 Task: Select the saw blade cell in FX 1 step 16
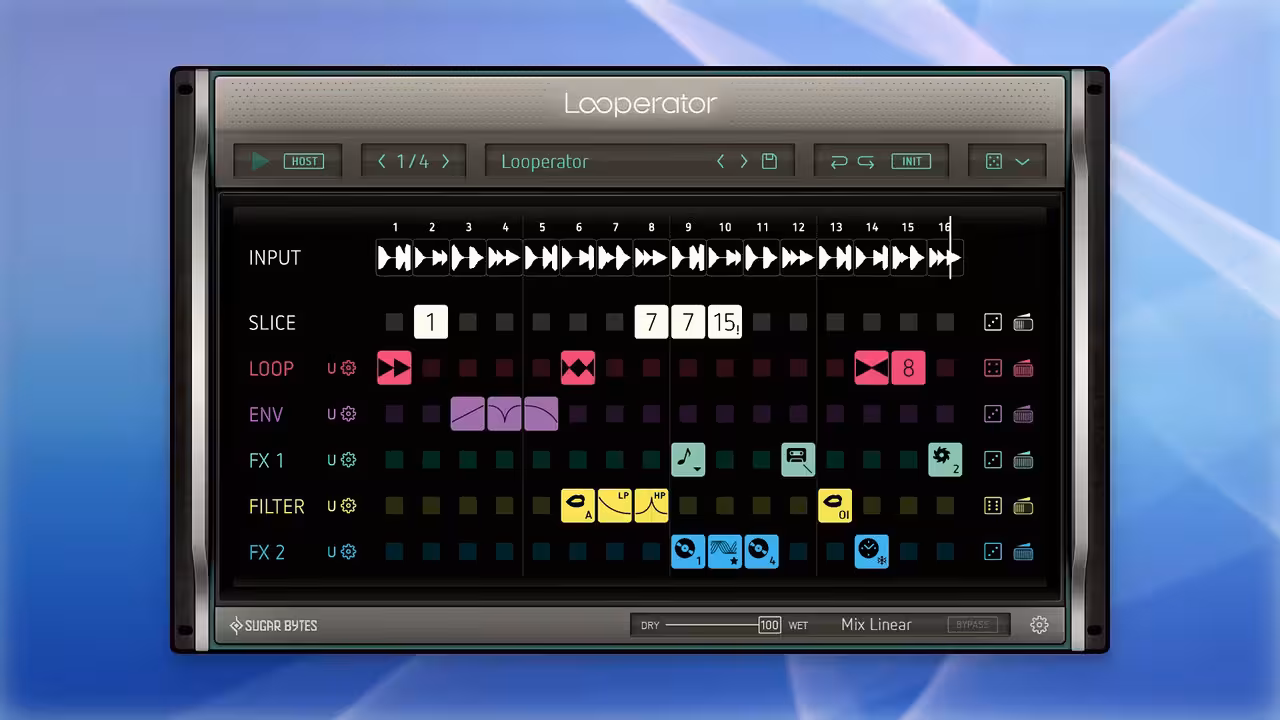click(x=945, y=460)
